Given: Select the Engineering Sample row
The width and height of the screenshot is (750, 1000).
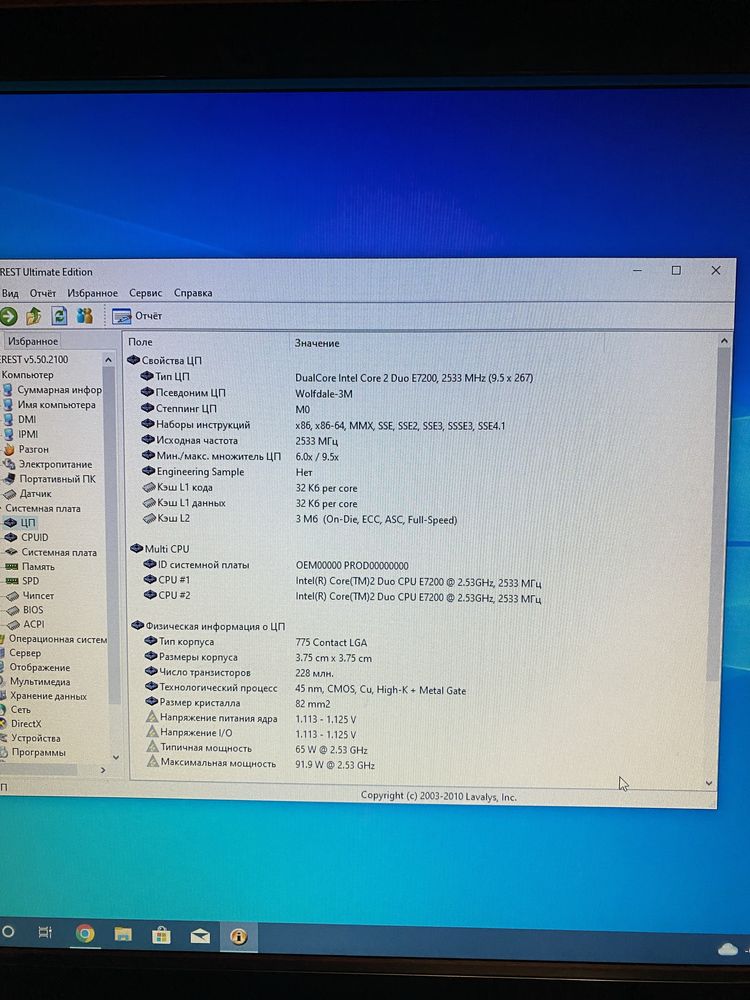Looking at the screenshot, I should (x=227, y=473).
